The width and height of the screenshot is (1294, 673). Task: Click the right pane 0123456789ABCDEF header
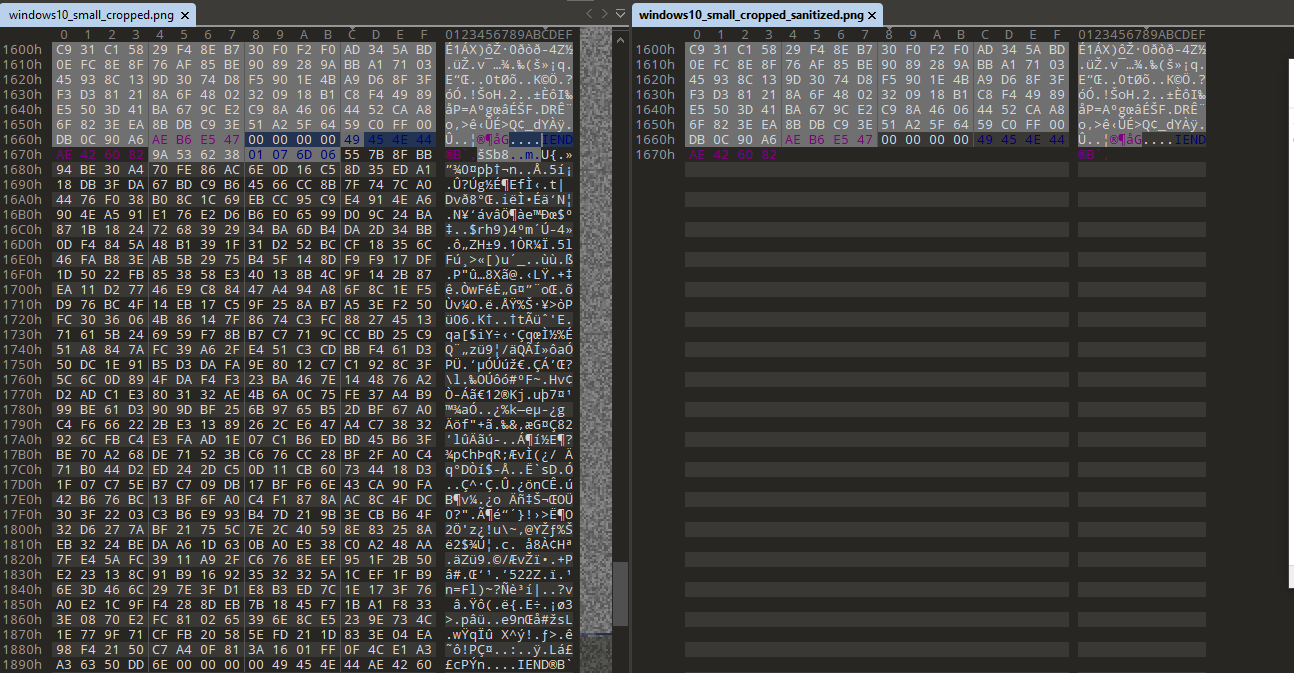tap(1142, 36)
